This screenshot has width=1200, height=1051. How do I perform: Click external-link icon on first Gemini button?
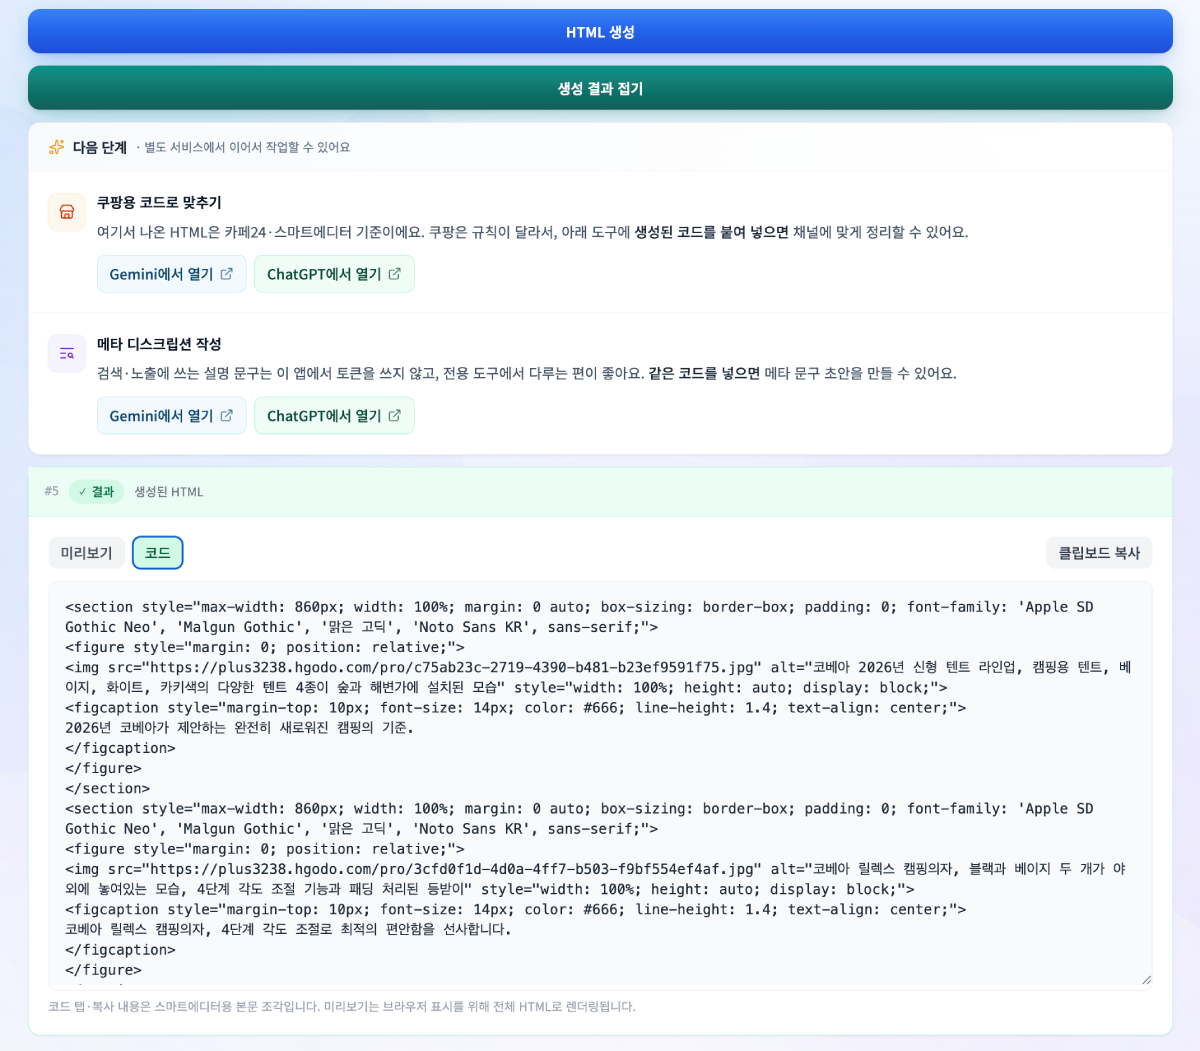pyautogui.click(x=227, y=274)
